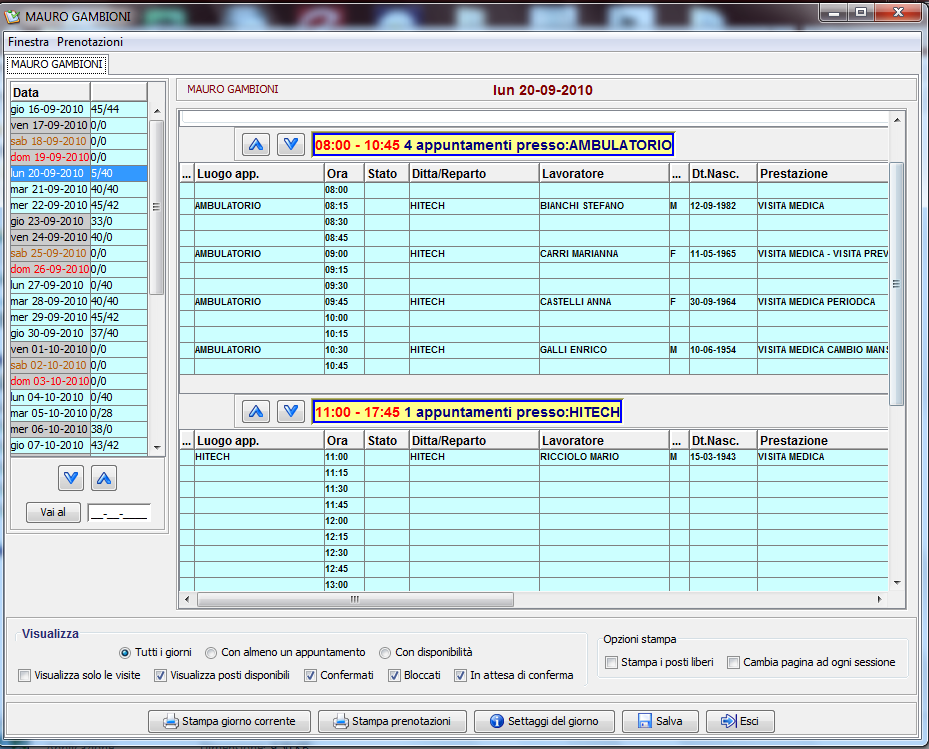Click date list scrollbar up arrow
This screenshot has height=749, width=929.
tap(157, 111)
